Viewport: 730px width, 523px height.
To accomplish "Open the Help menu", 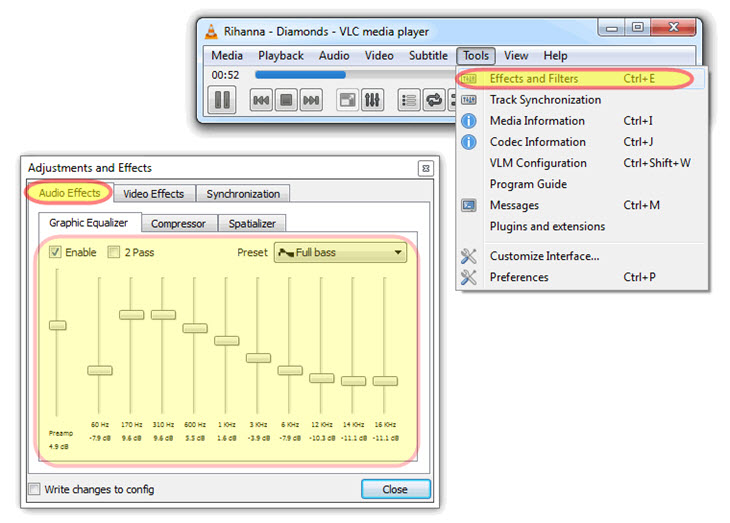I will pos(555,55).
